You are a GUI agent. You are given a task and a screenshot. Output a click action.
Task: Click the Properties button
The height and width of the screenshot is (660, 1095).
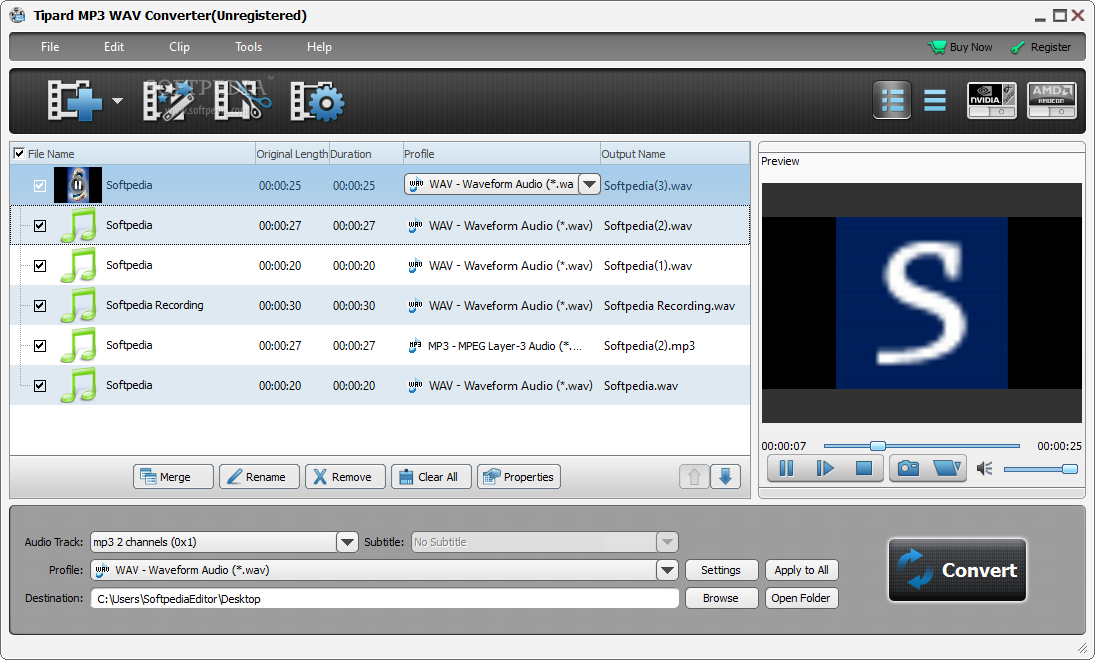point(519,477)
